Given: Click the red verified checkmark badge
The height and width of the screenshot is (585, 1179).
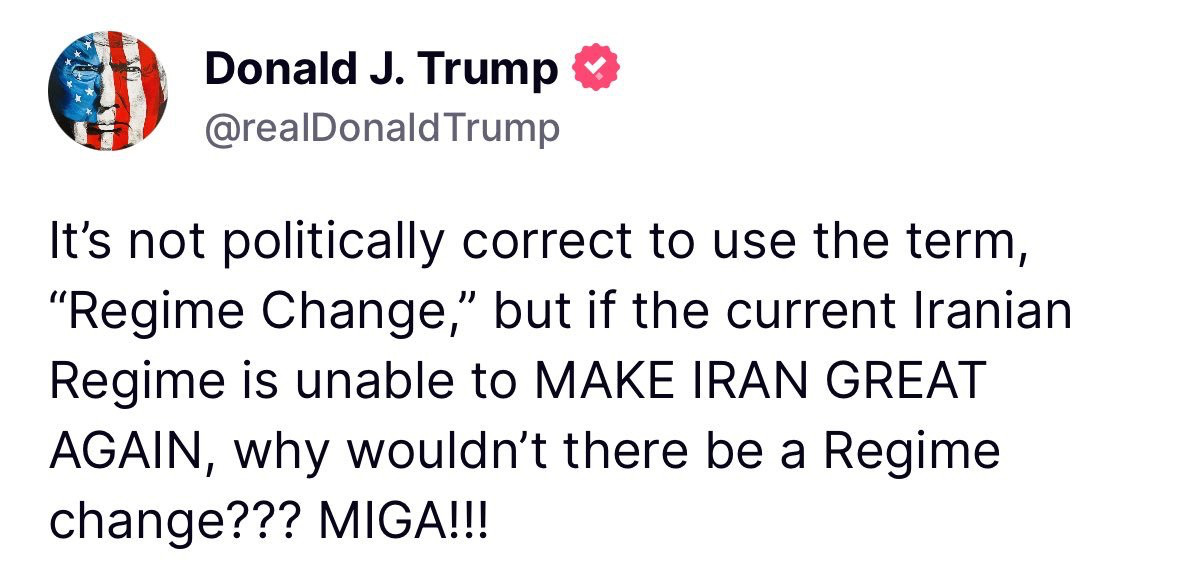Looking at the screenshot, I should click(x=596, y=69).
